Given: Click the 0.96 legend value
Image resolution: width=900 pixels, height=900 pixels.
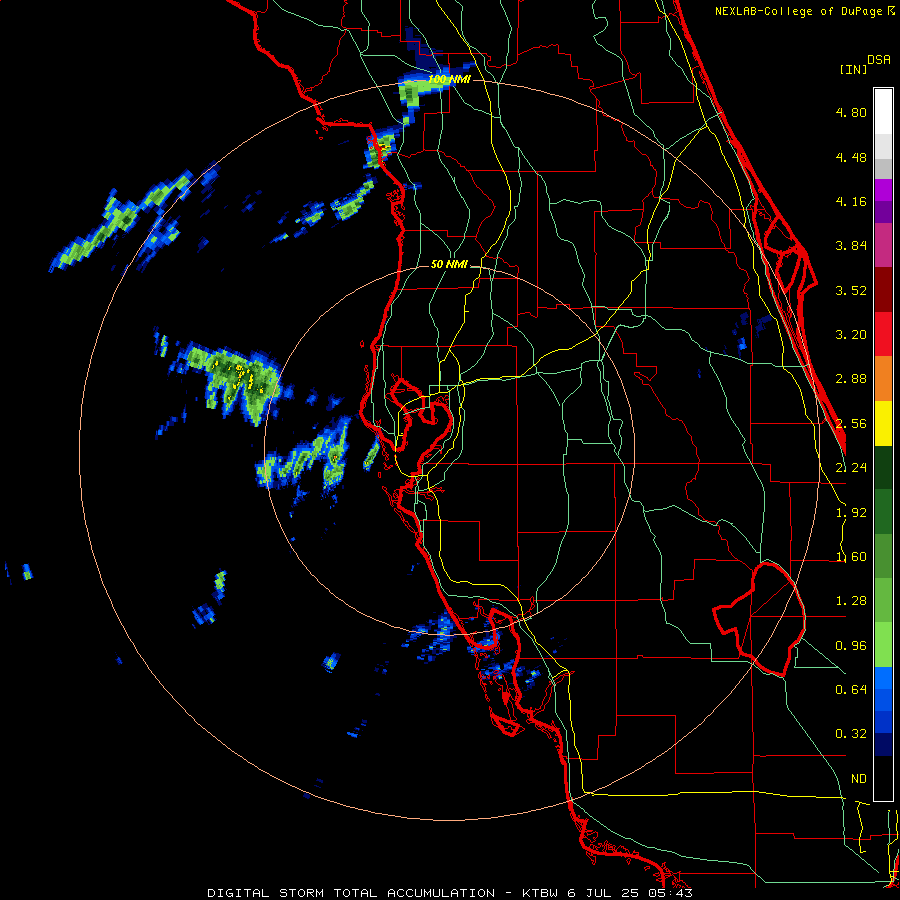Looking at the screenshot, I should (x=851, y=646).
